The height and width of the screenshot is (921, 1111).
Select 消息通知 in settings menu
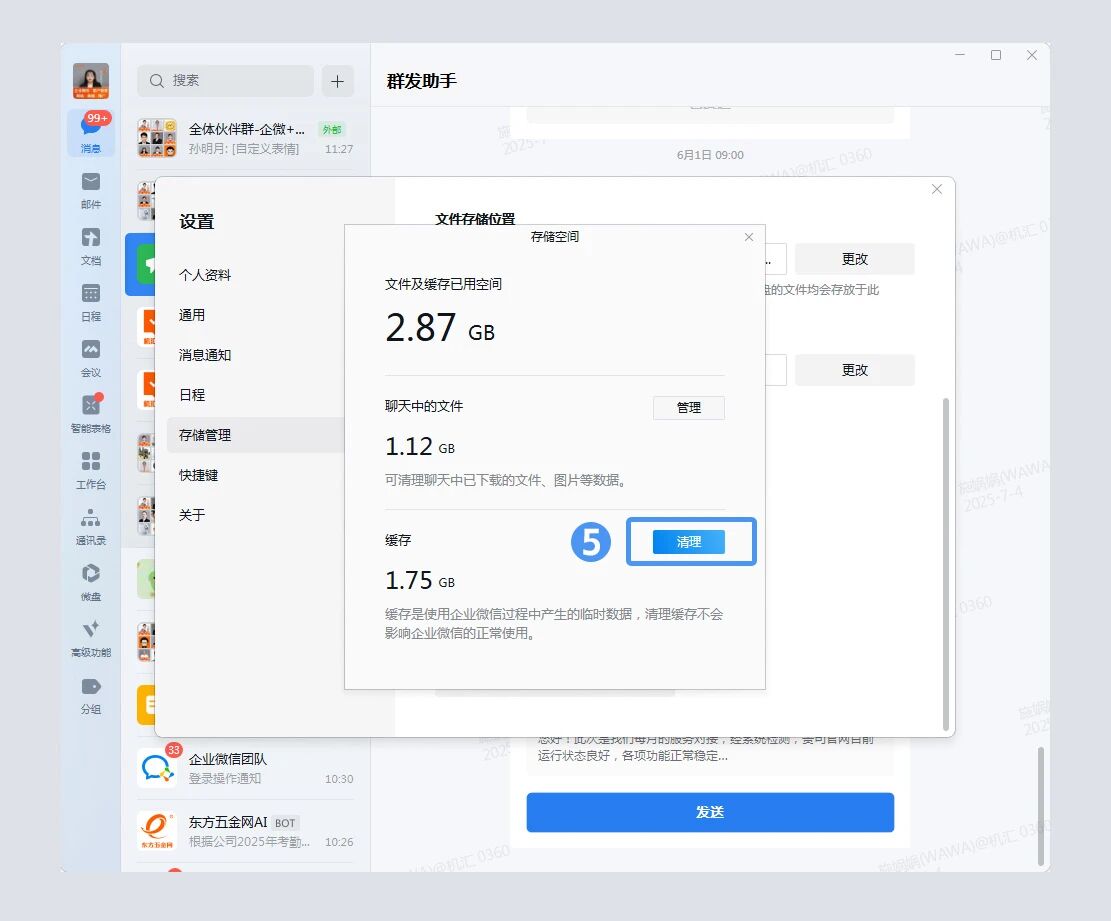(205, 355)
